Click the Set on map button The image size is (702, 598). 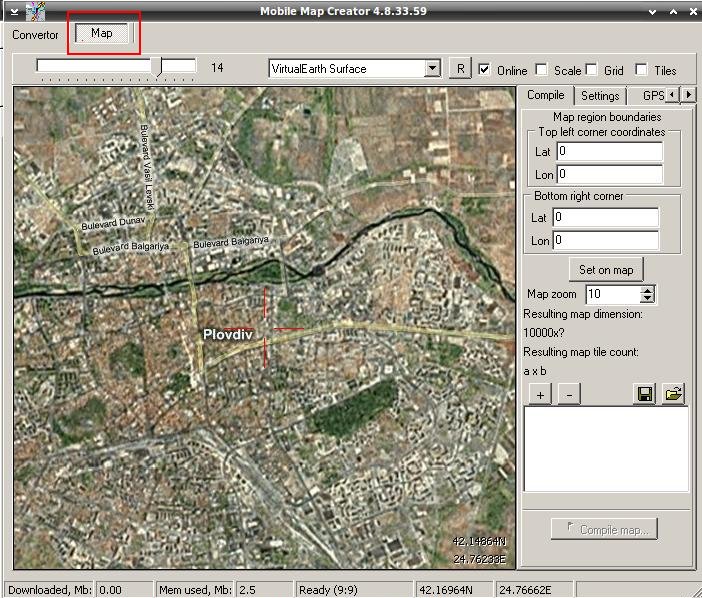606,270
